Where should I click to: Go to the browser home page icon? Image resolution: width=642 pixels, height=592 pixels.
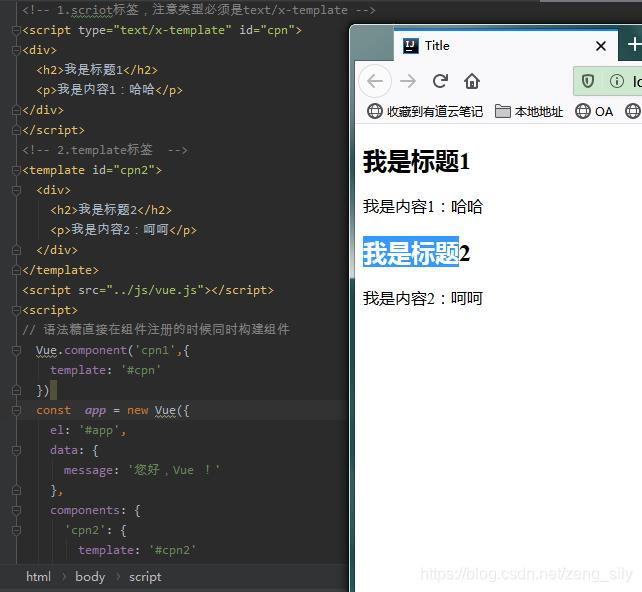(472, 81)
